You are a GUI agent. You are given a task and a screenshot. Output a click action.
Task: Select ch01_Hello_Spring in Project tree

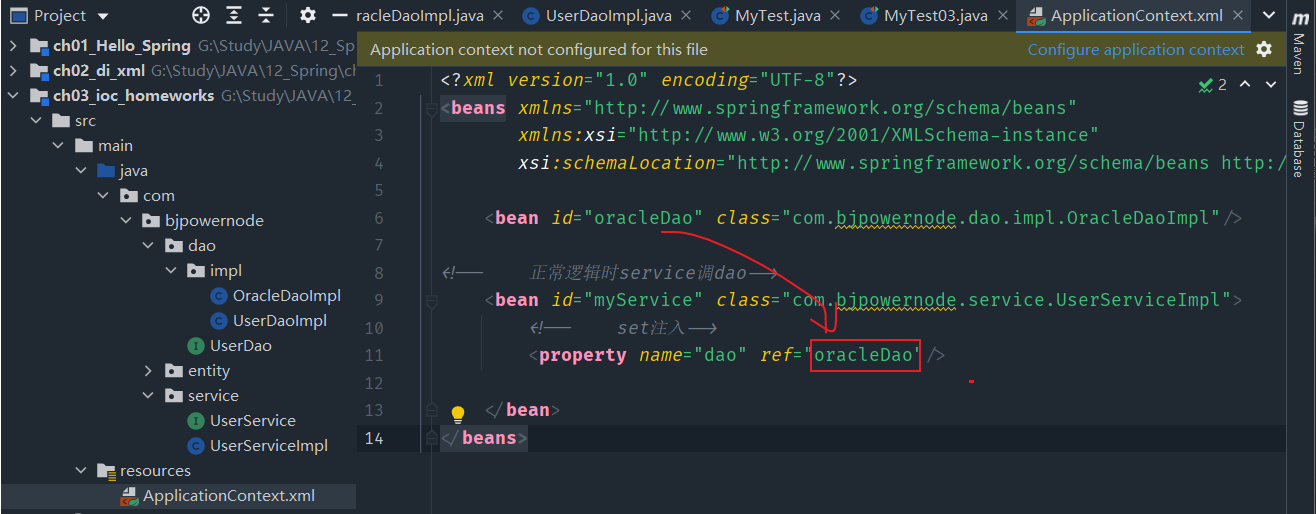[122, 46]
